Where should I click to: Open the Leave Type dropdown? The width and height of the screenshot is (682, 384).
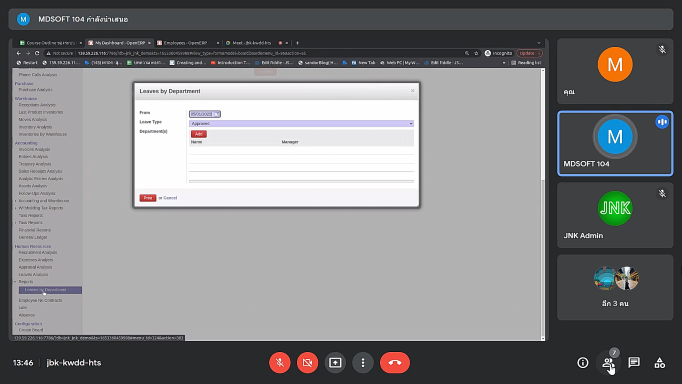tap(301, 124)
